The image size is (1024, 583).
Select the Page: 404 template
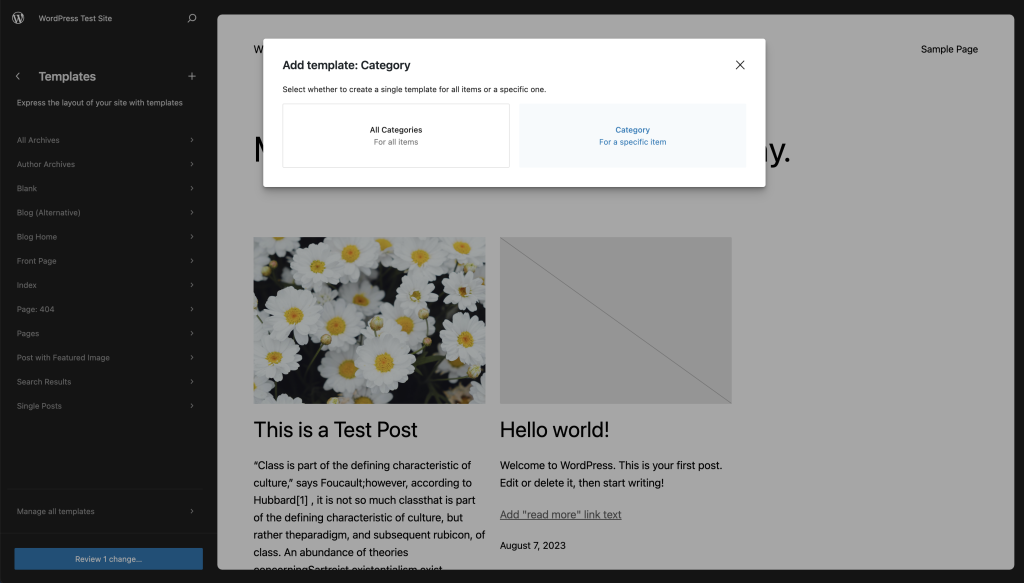coord(36,309)
